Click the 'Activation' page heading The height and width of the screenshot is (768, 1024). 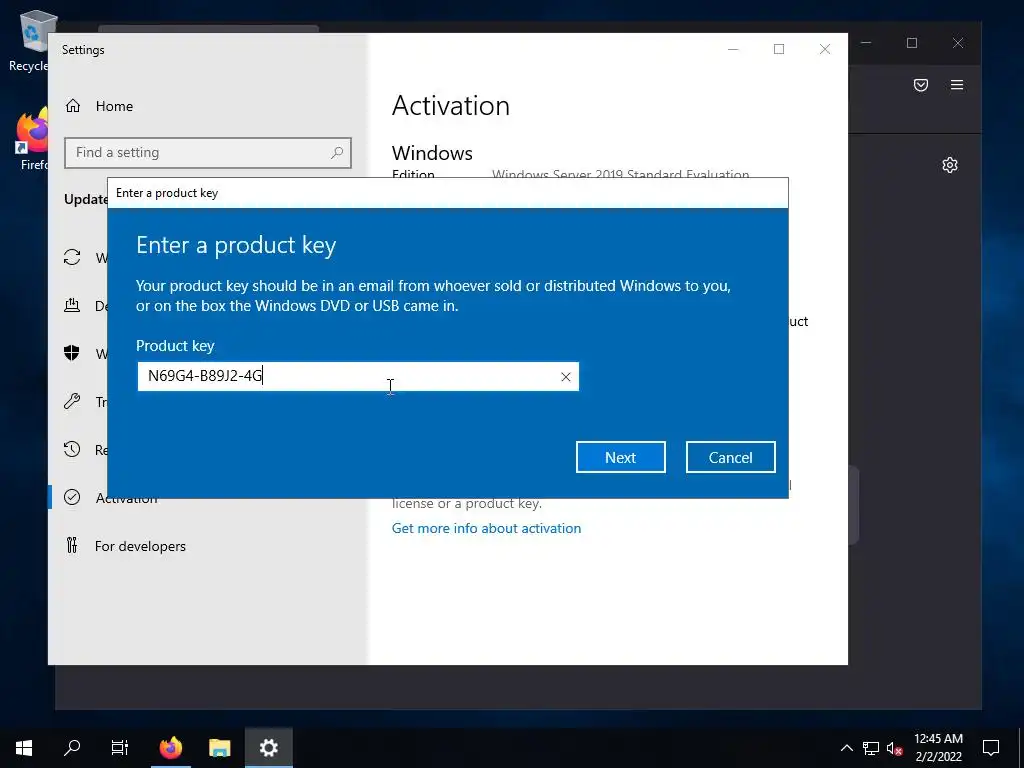pos(451,106)
